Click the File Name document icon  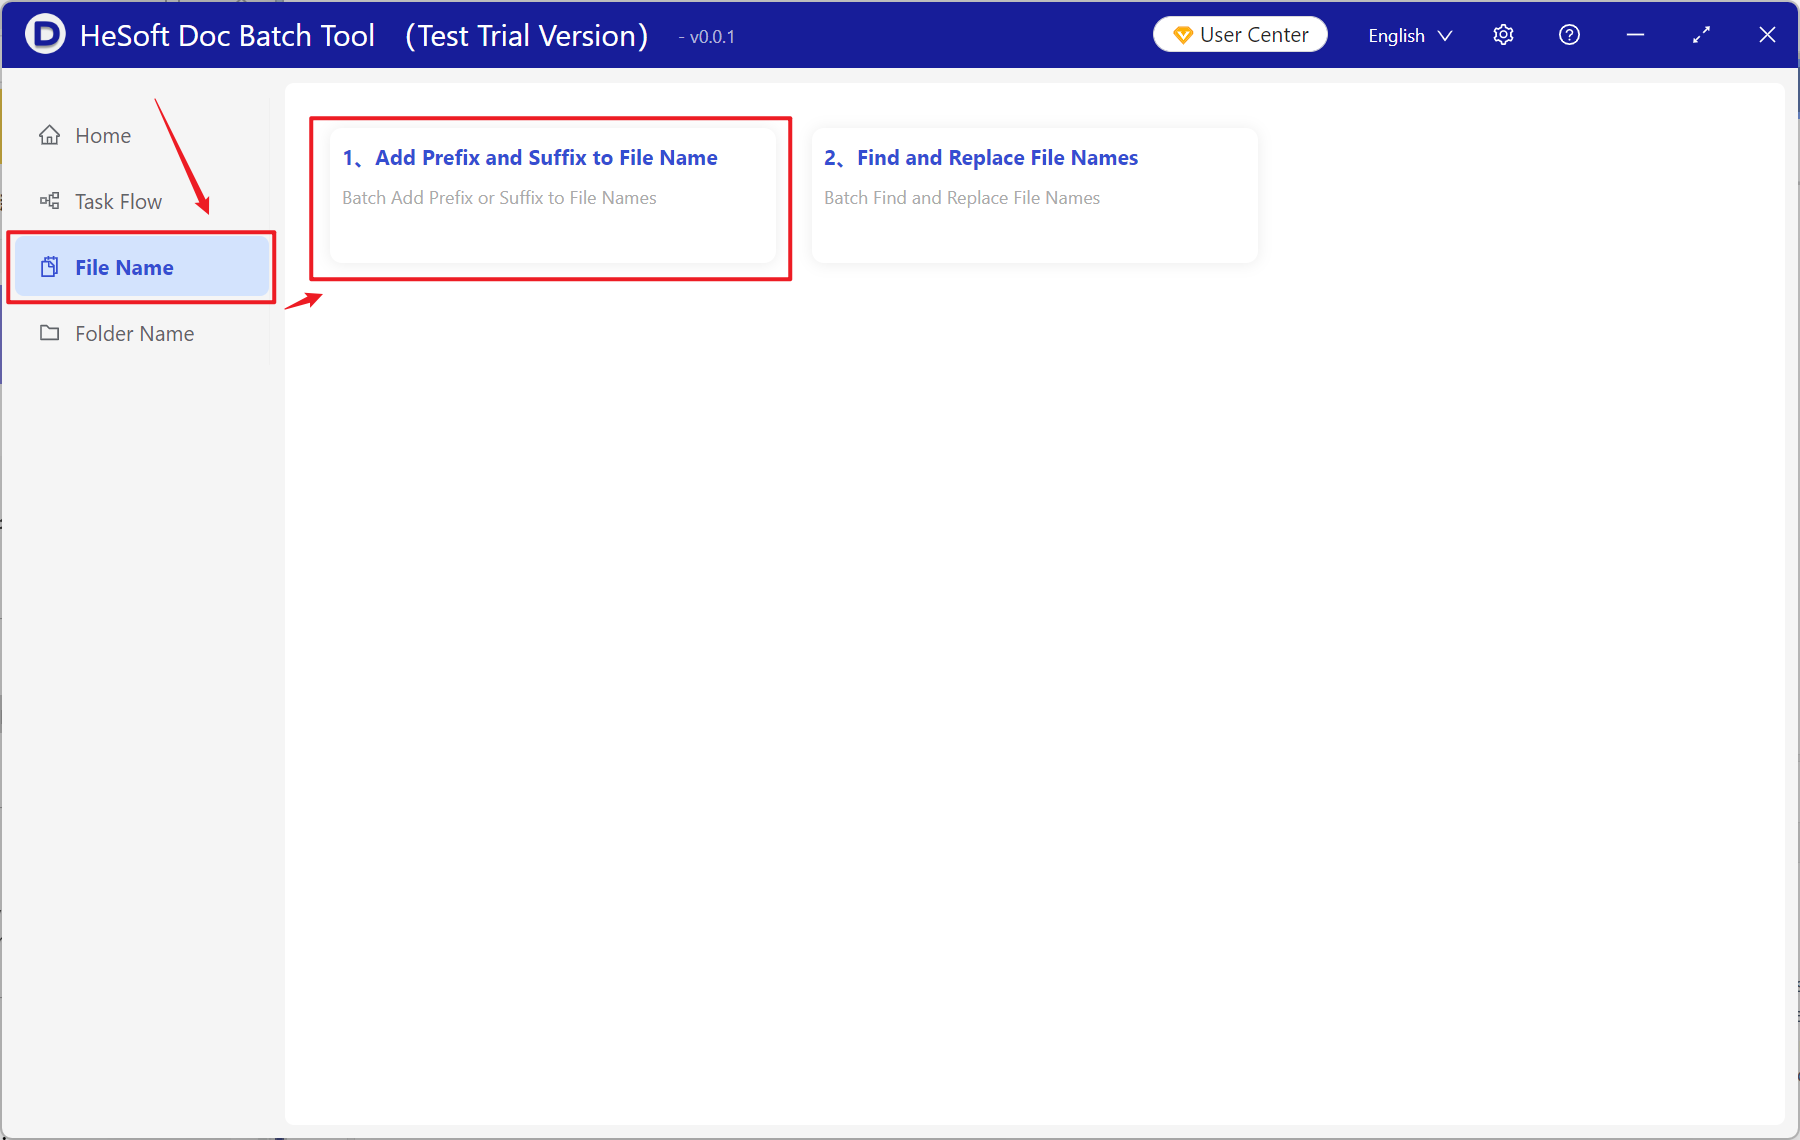(x=49, y=267)
